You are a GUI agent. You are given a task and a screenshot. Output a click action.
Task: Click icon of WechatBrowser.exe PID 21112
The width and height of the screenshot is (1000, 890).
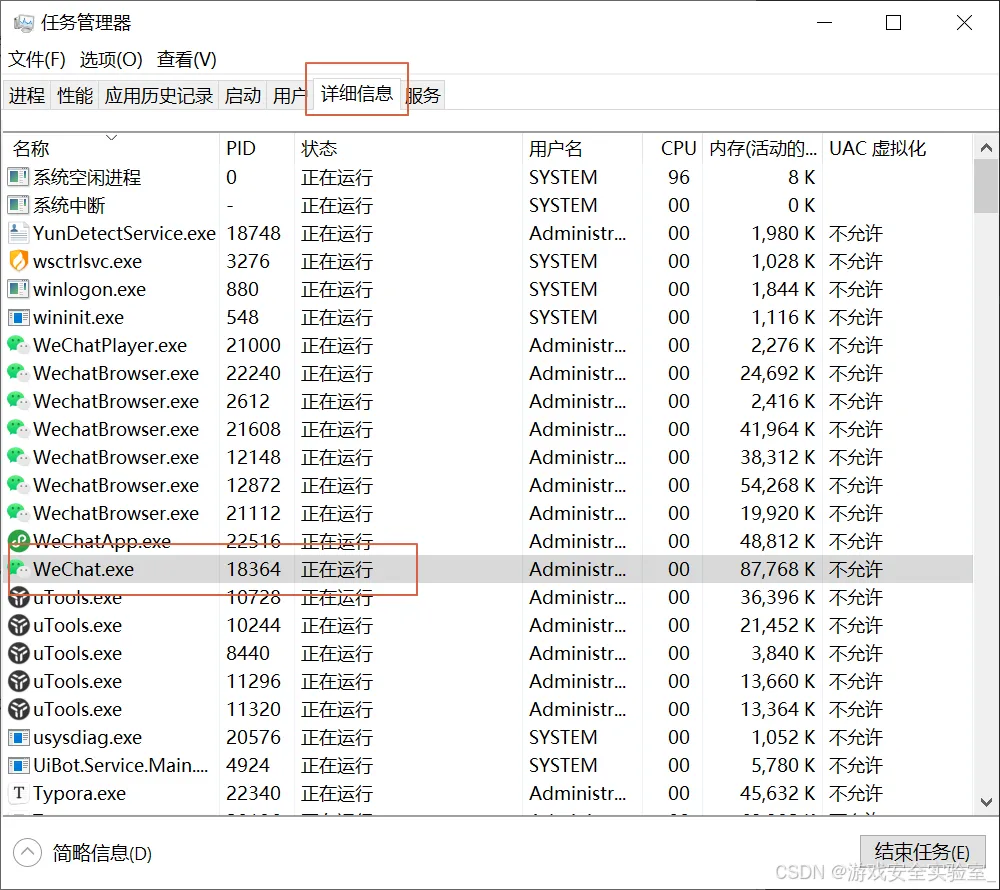(x=18, y=513)
